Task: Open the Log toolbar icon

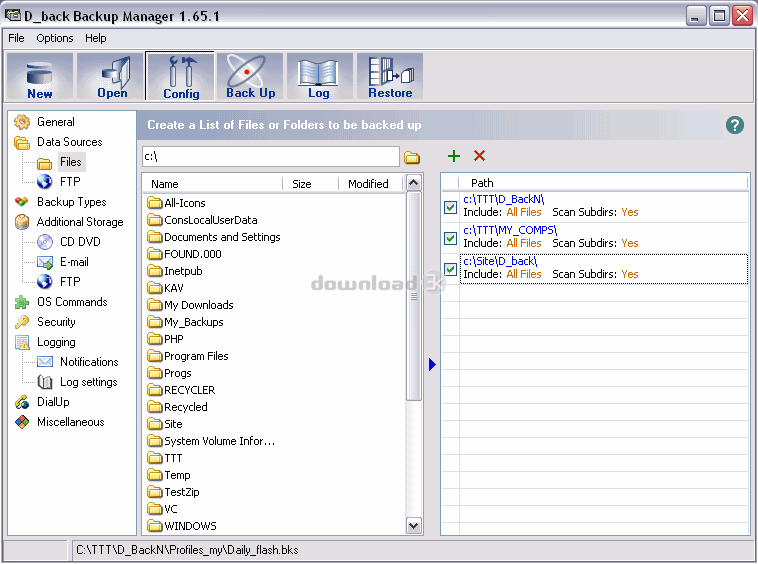Action: 319,77
